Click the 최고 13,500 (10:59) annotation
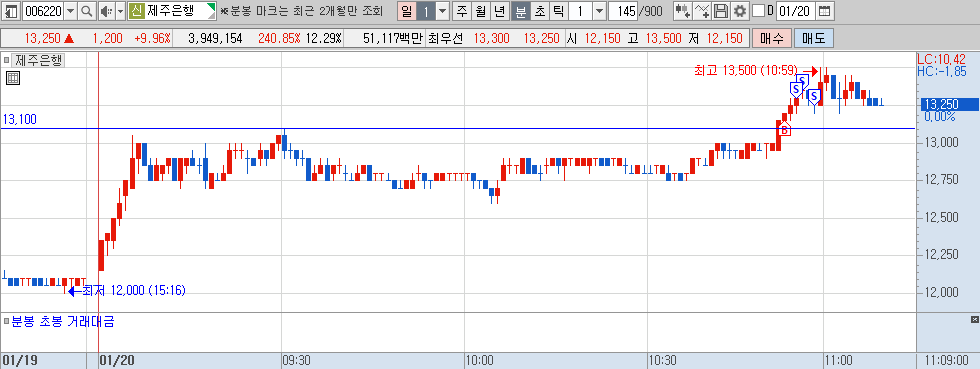Image resolution: width=980 pixels, height=369 pixels. tap(746, 71)
